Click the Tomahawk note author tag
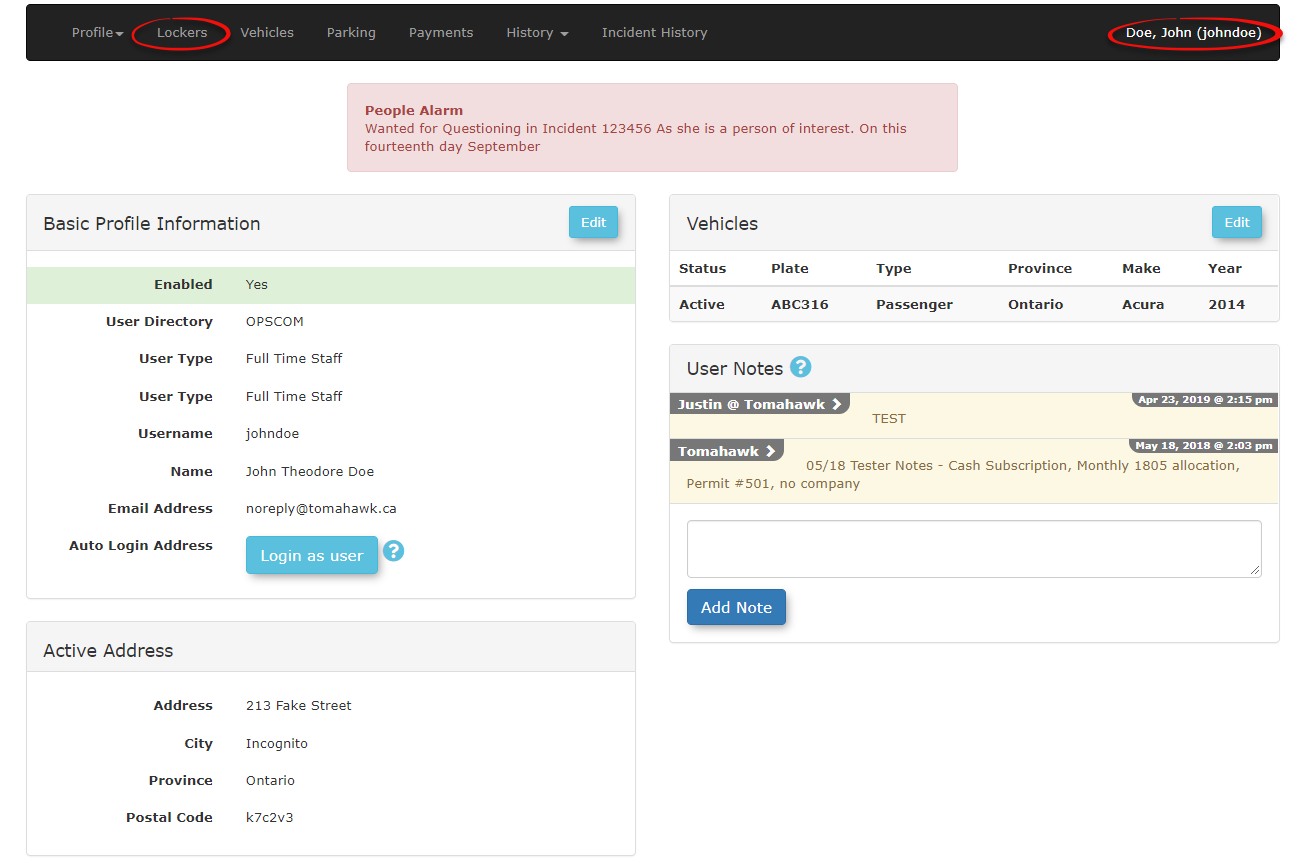Image resolution: width=1300 pixels, height=863 pixels. (726, 451)
